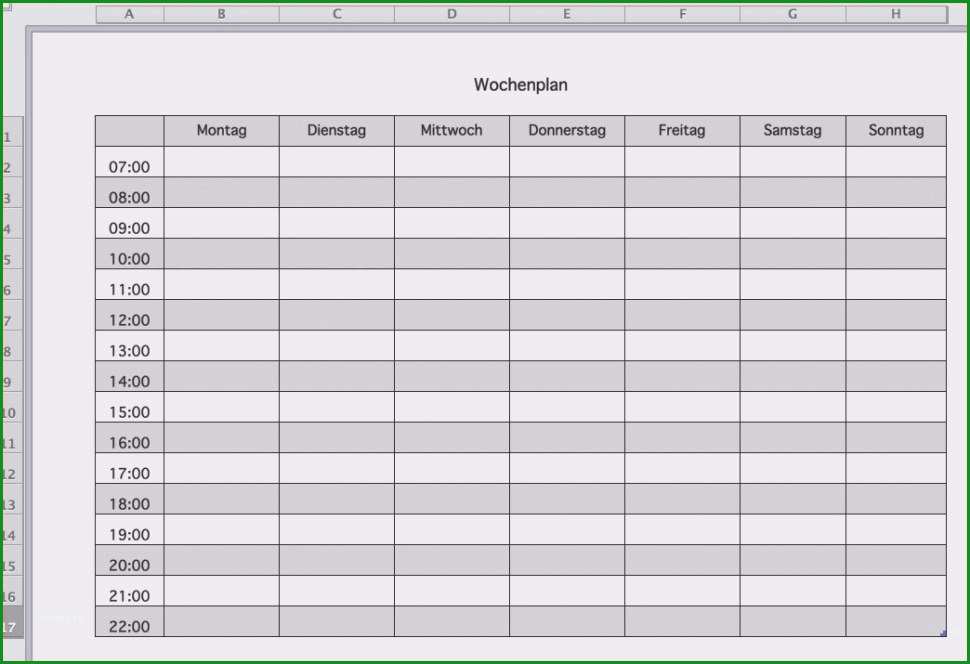Click the Wochenplan title text

520,85
